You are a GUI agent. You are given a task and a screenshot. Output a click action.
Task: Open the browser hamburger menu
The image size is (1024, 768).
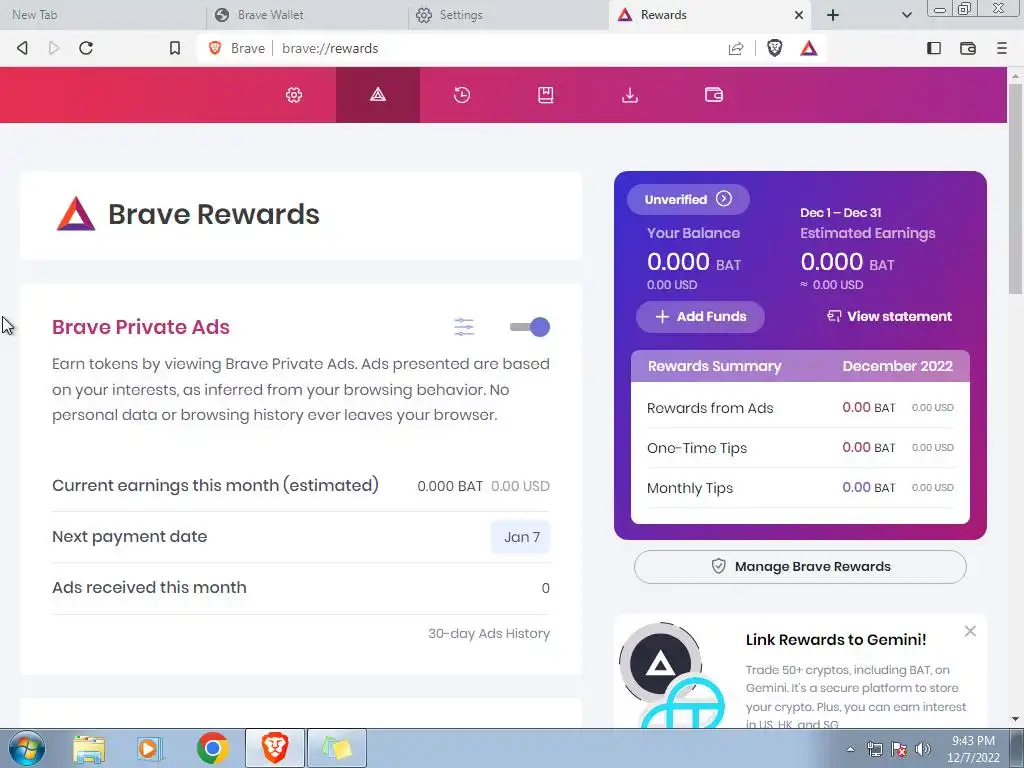pyautogui.click(x=1002, y=48)
